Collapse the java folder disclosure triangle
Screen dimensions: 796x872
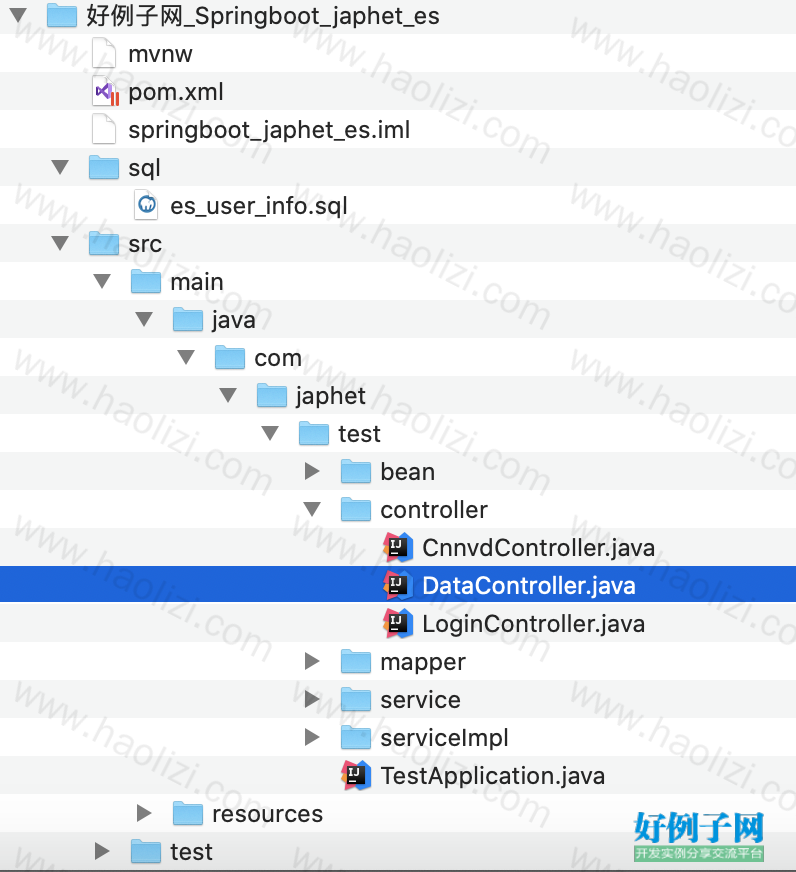[x=144, y=319]
